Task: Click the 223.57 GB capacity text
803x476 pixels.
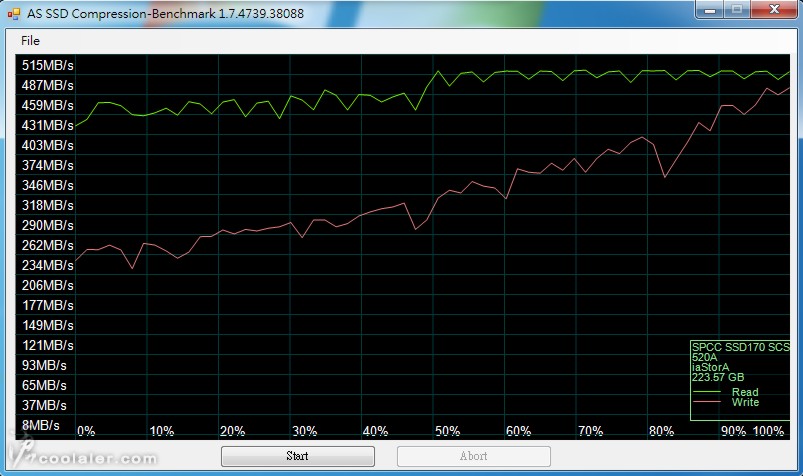Action: tap(718, 377)
